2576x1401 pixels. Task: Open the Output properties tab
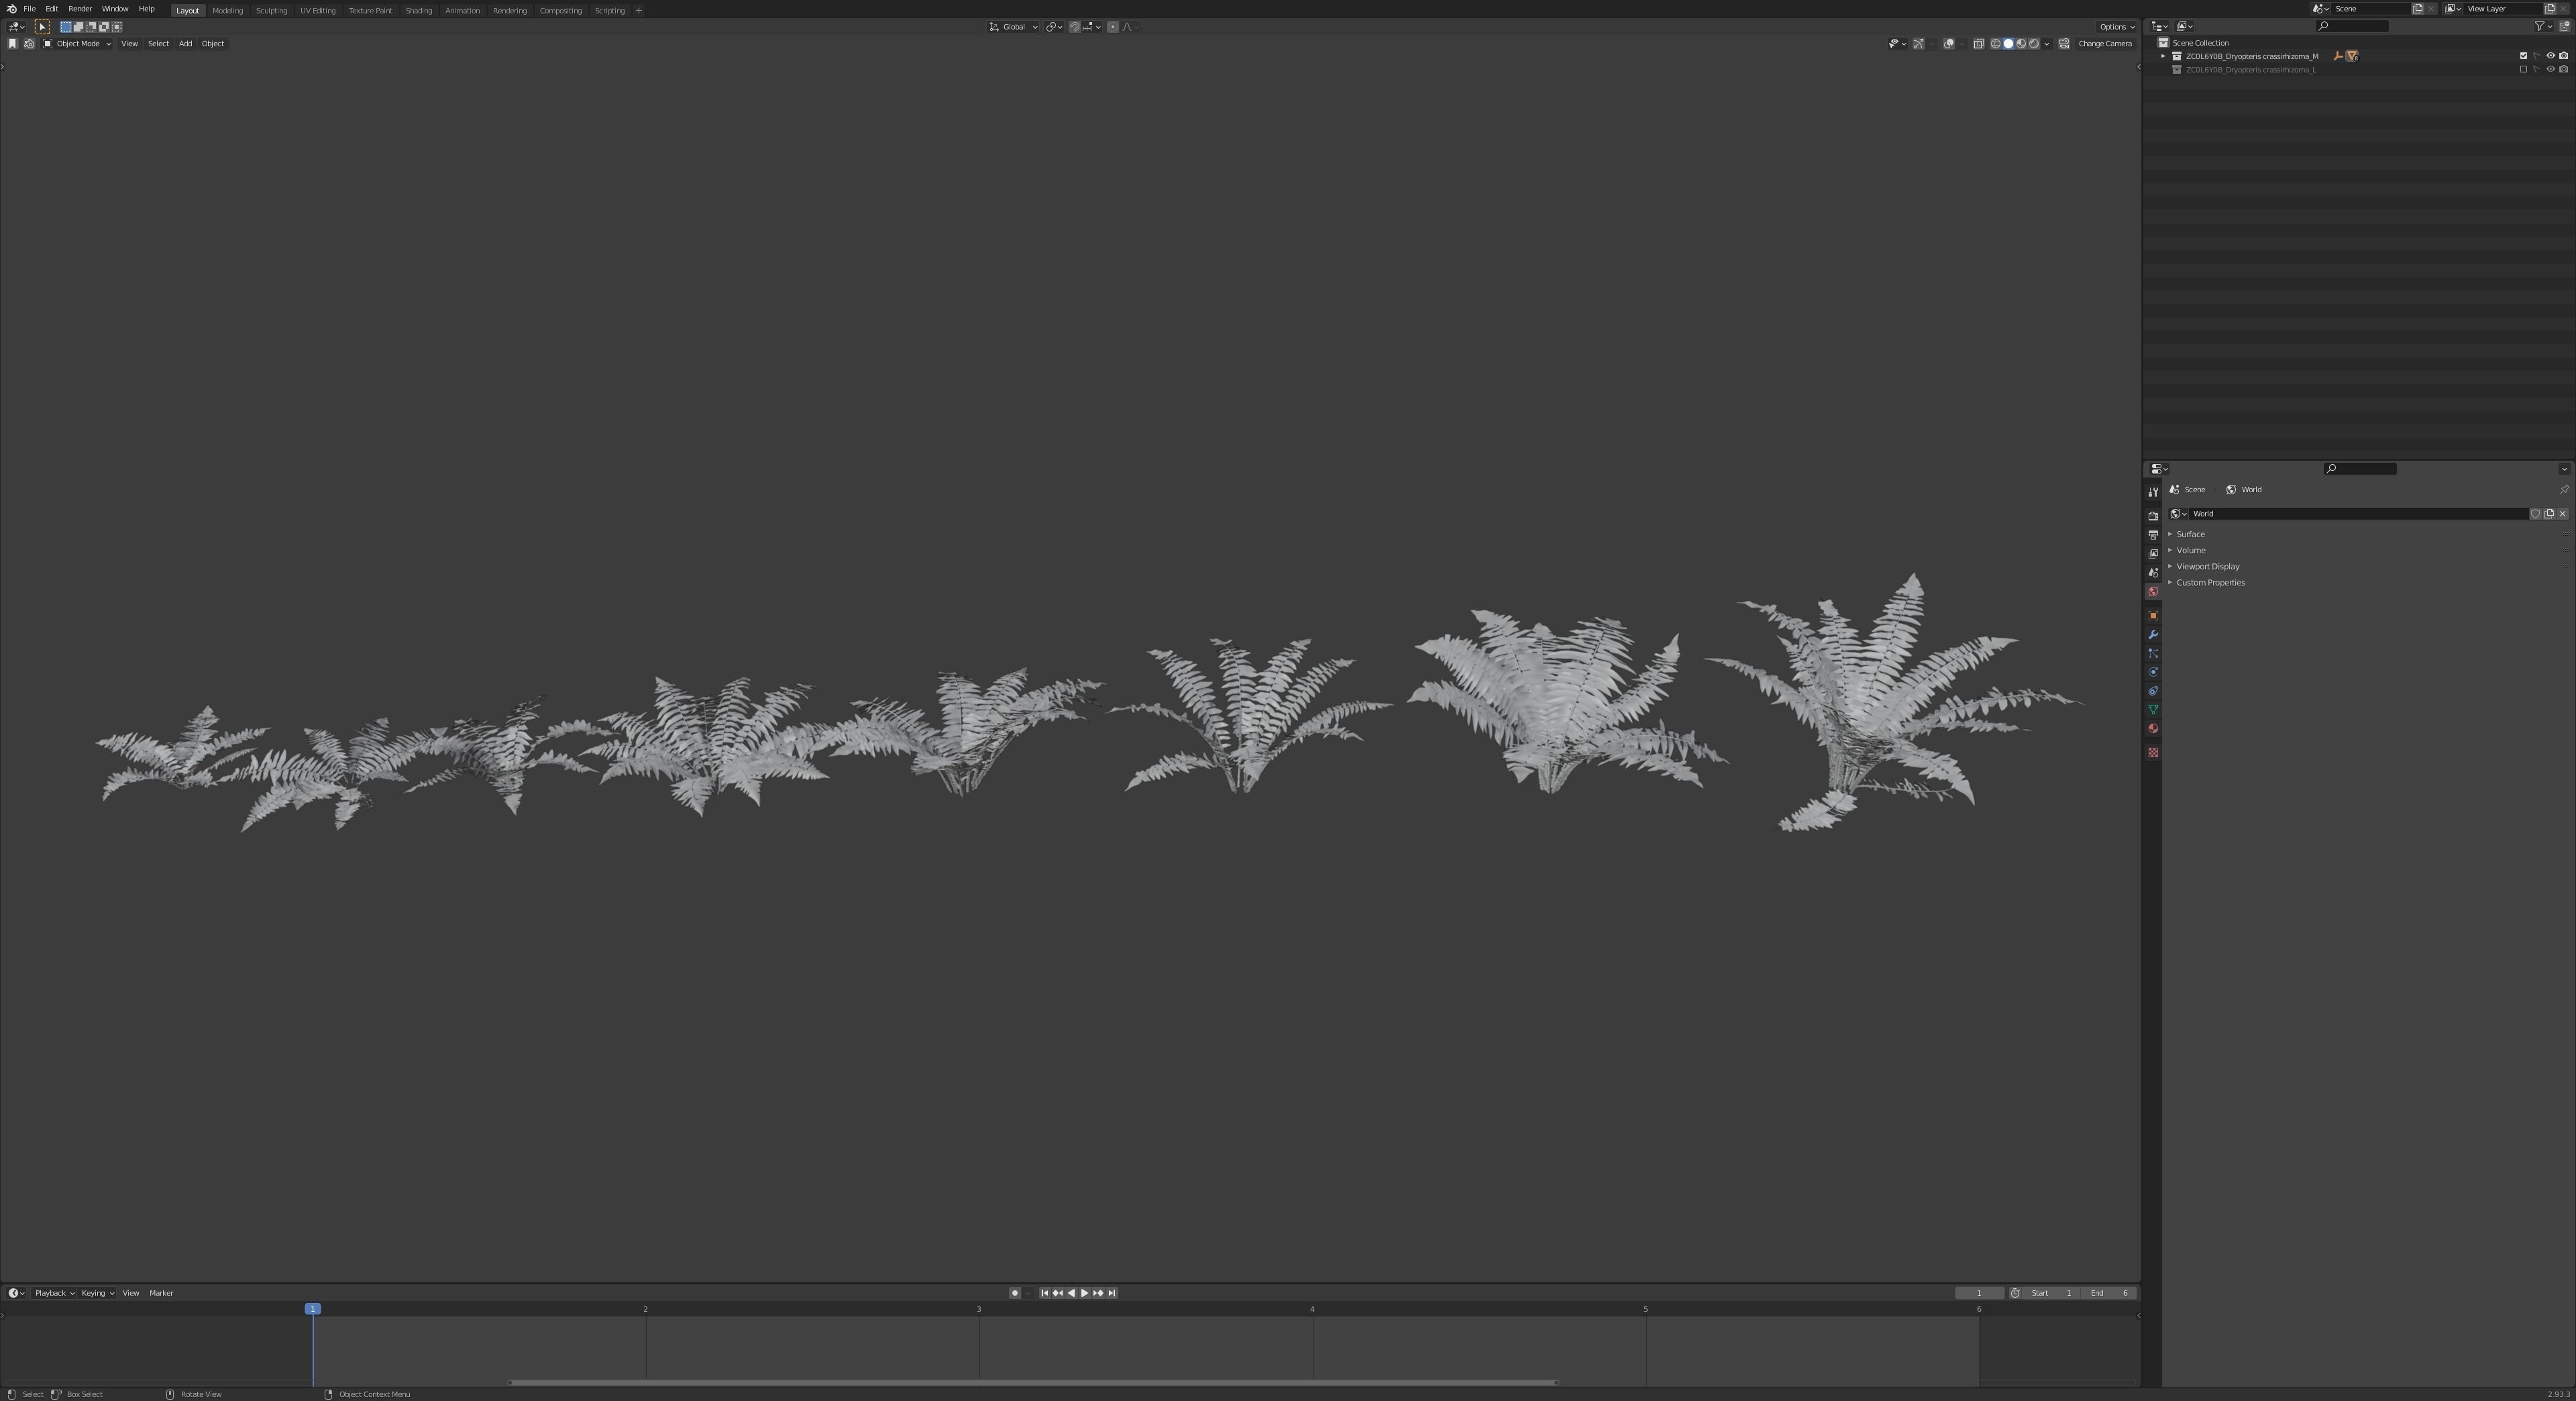coord(2153,535)
